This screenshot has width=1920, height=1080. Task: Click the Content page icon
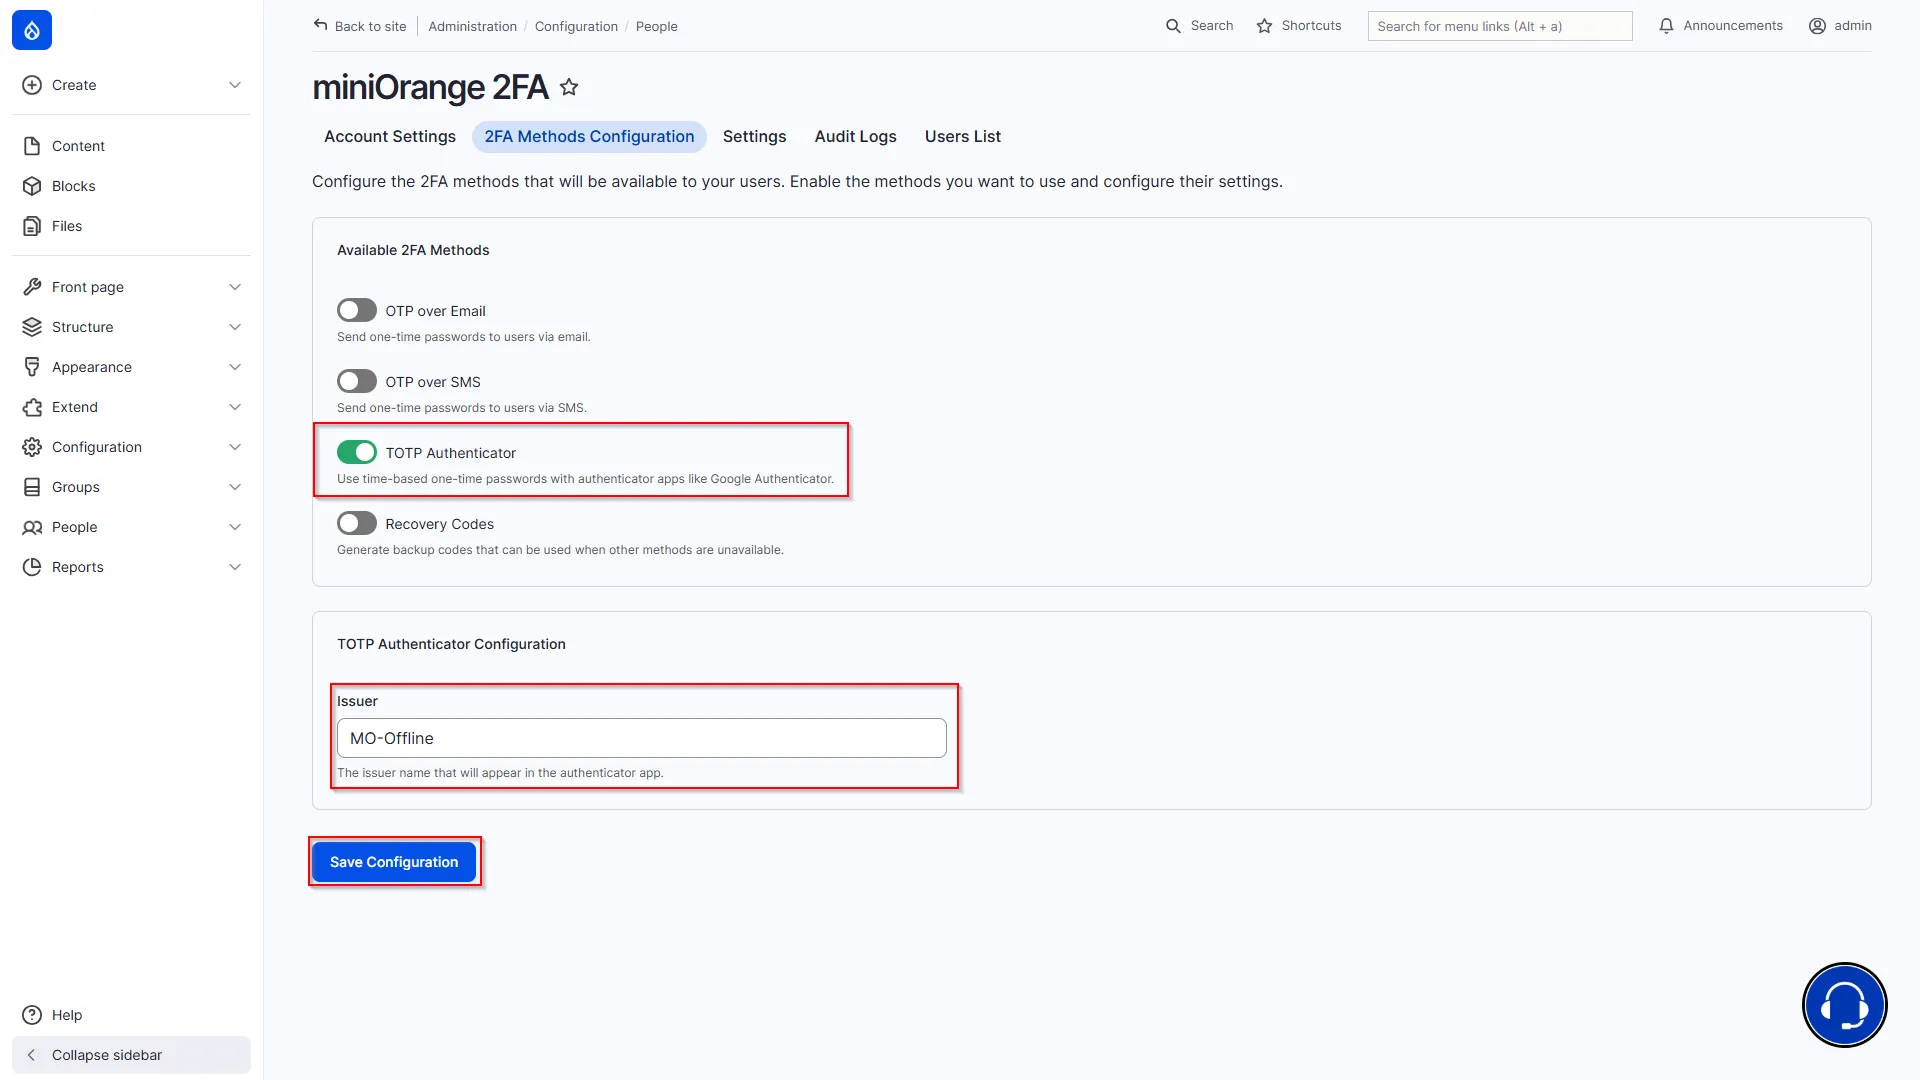(32, 146)
